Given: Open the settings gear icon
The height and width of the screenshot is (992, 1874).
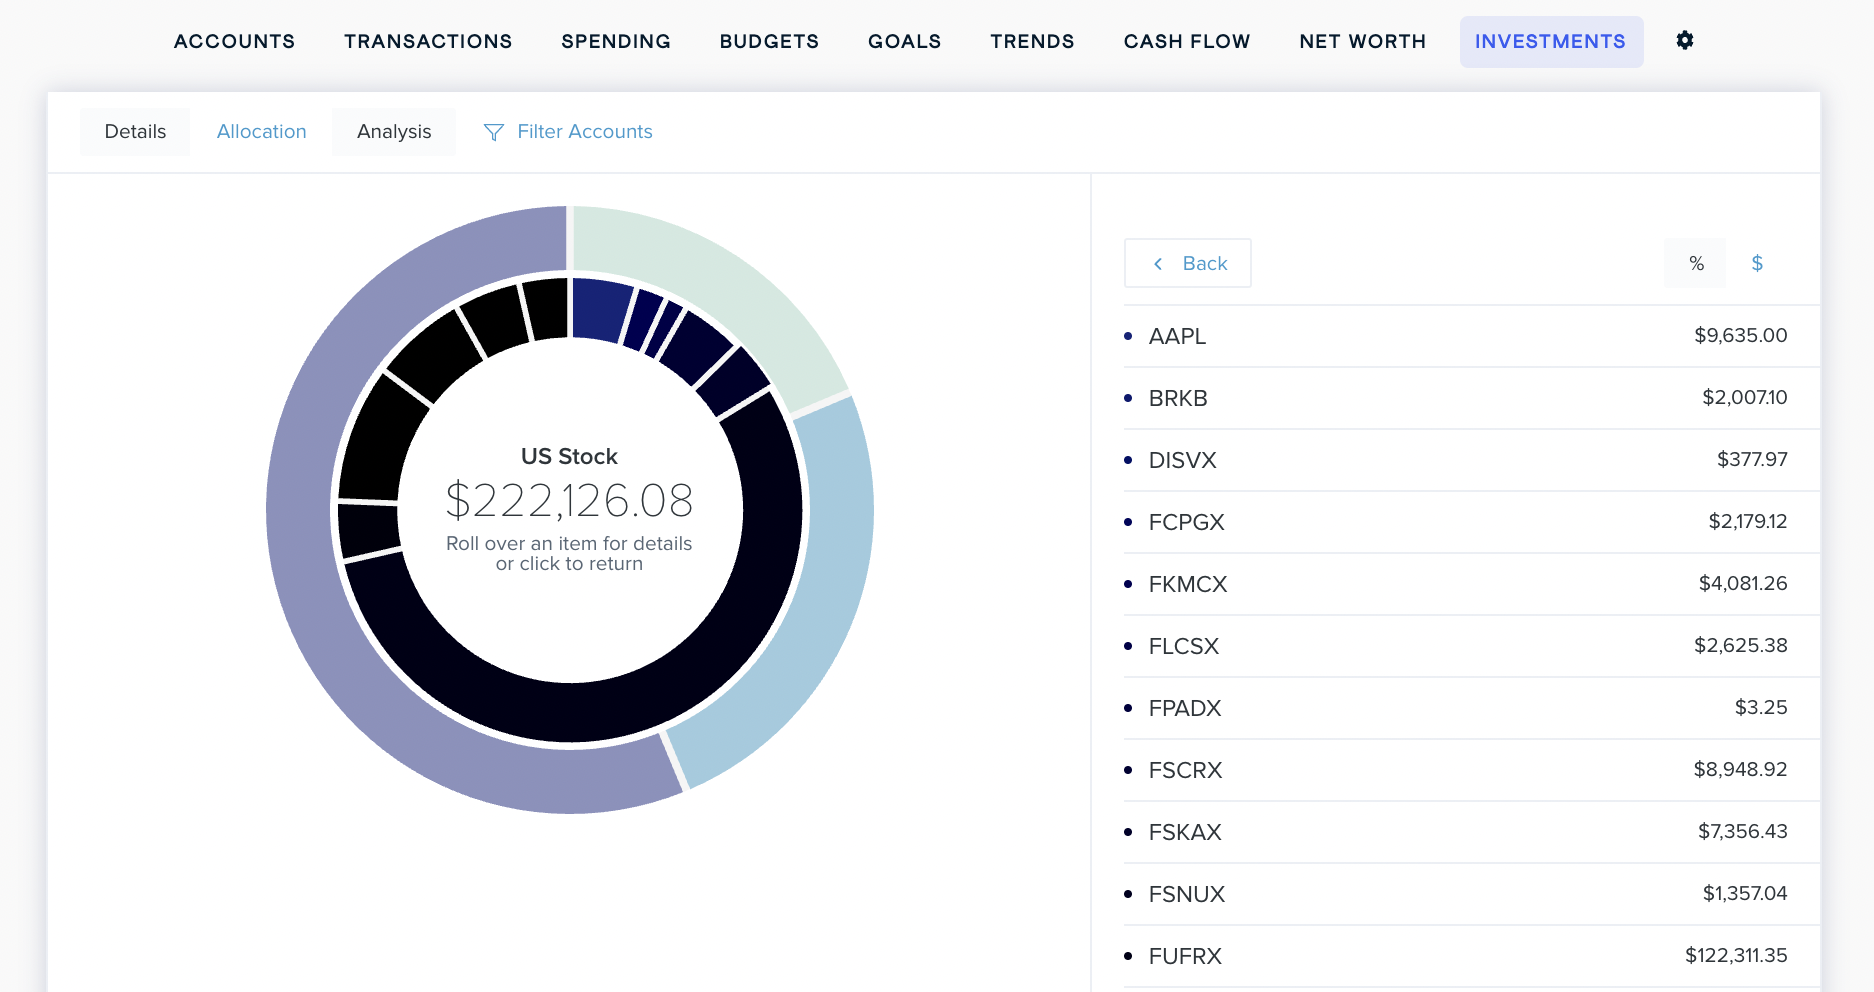Looking at the screenshot, I should coord(1684,41).
